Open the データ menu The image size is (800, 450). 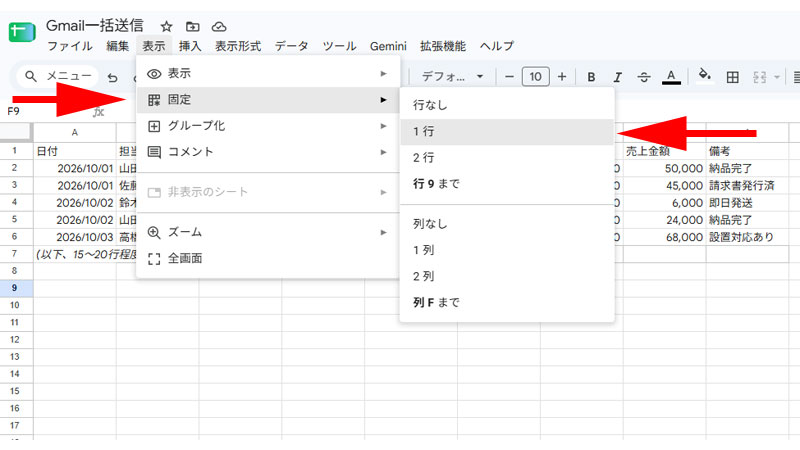(x=291, y=46)
